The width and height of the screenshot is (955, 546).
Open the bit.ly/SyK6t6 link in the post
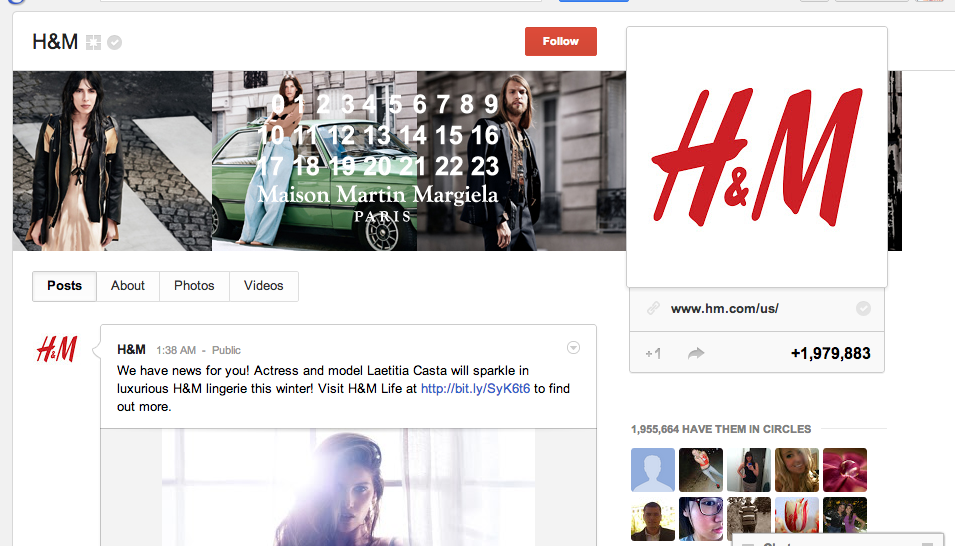coord(475,389)
